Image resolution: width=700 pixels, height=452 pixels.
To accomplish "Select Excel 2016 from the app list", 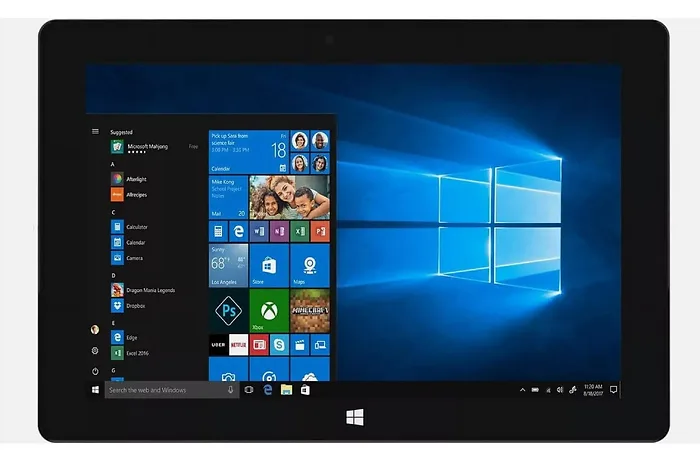I will click(137, 353).
